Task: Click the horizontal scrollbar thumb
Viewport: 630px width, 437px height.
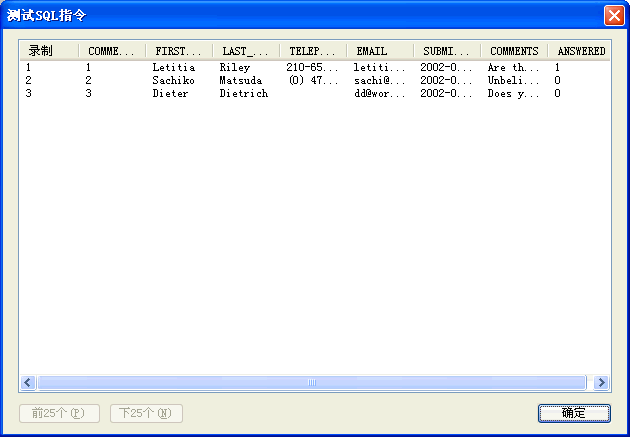Action: click(312, 382)
